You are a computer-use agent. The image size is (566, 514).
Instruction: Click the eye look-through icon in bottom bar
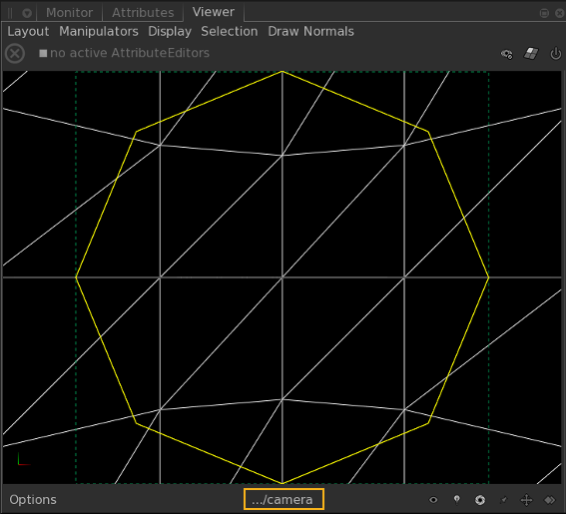tap(433, 500)
